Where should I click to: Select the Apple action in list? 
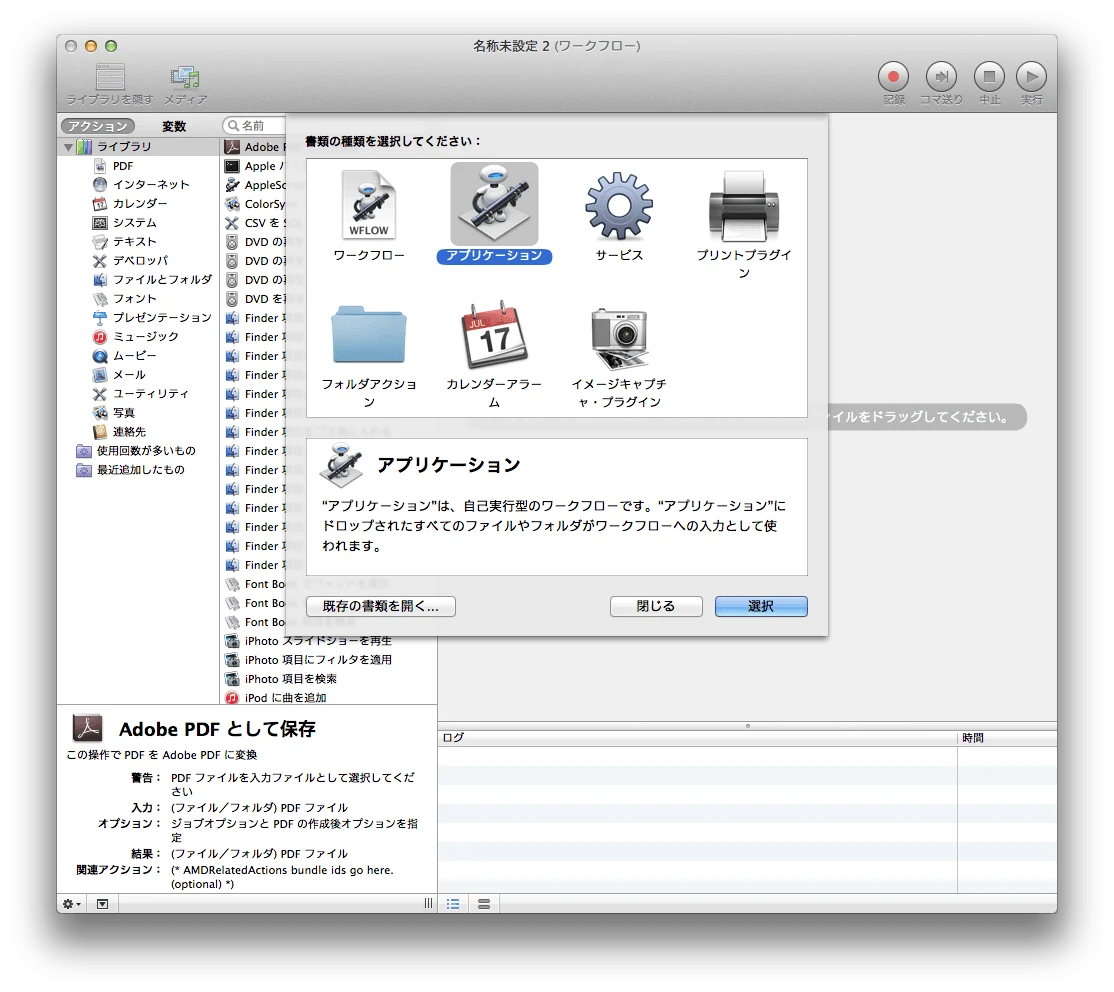(x=254, y=166)
